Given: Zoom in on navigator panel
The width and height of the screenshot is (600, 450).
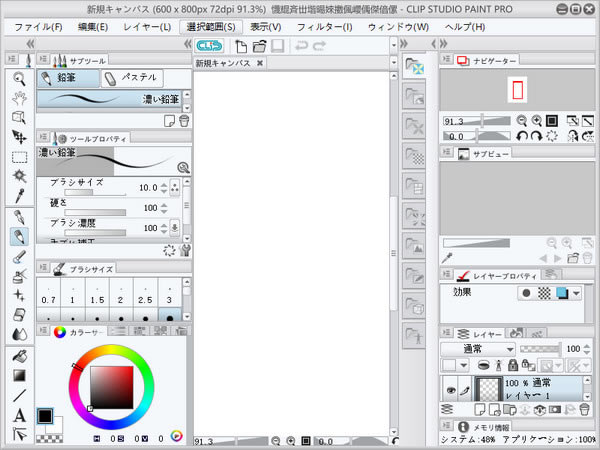Looking at the screenshot, I should tap(536, 121).
